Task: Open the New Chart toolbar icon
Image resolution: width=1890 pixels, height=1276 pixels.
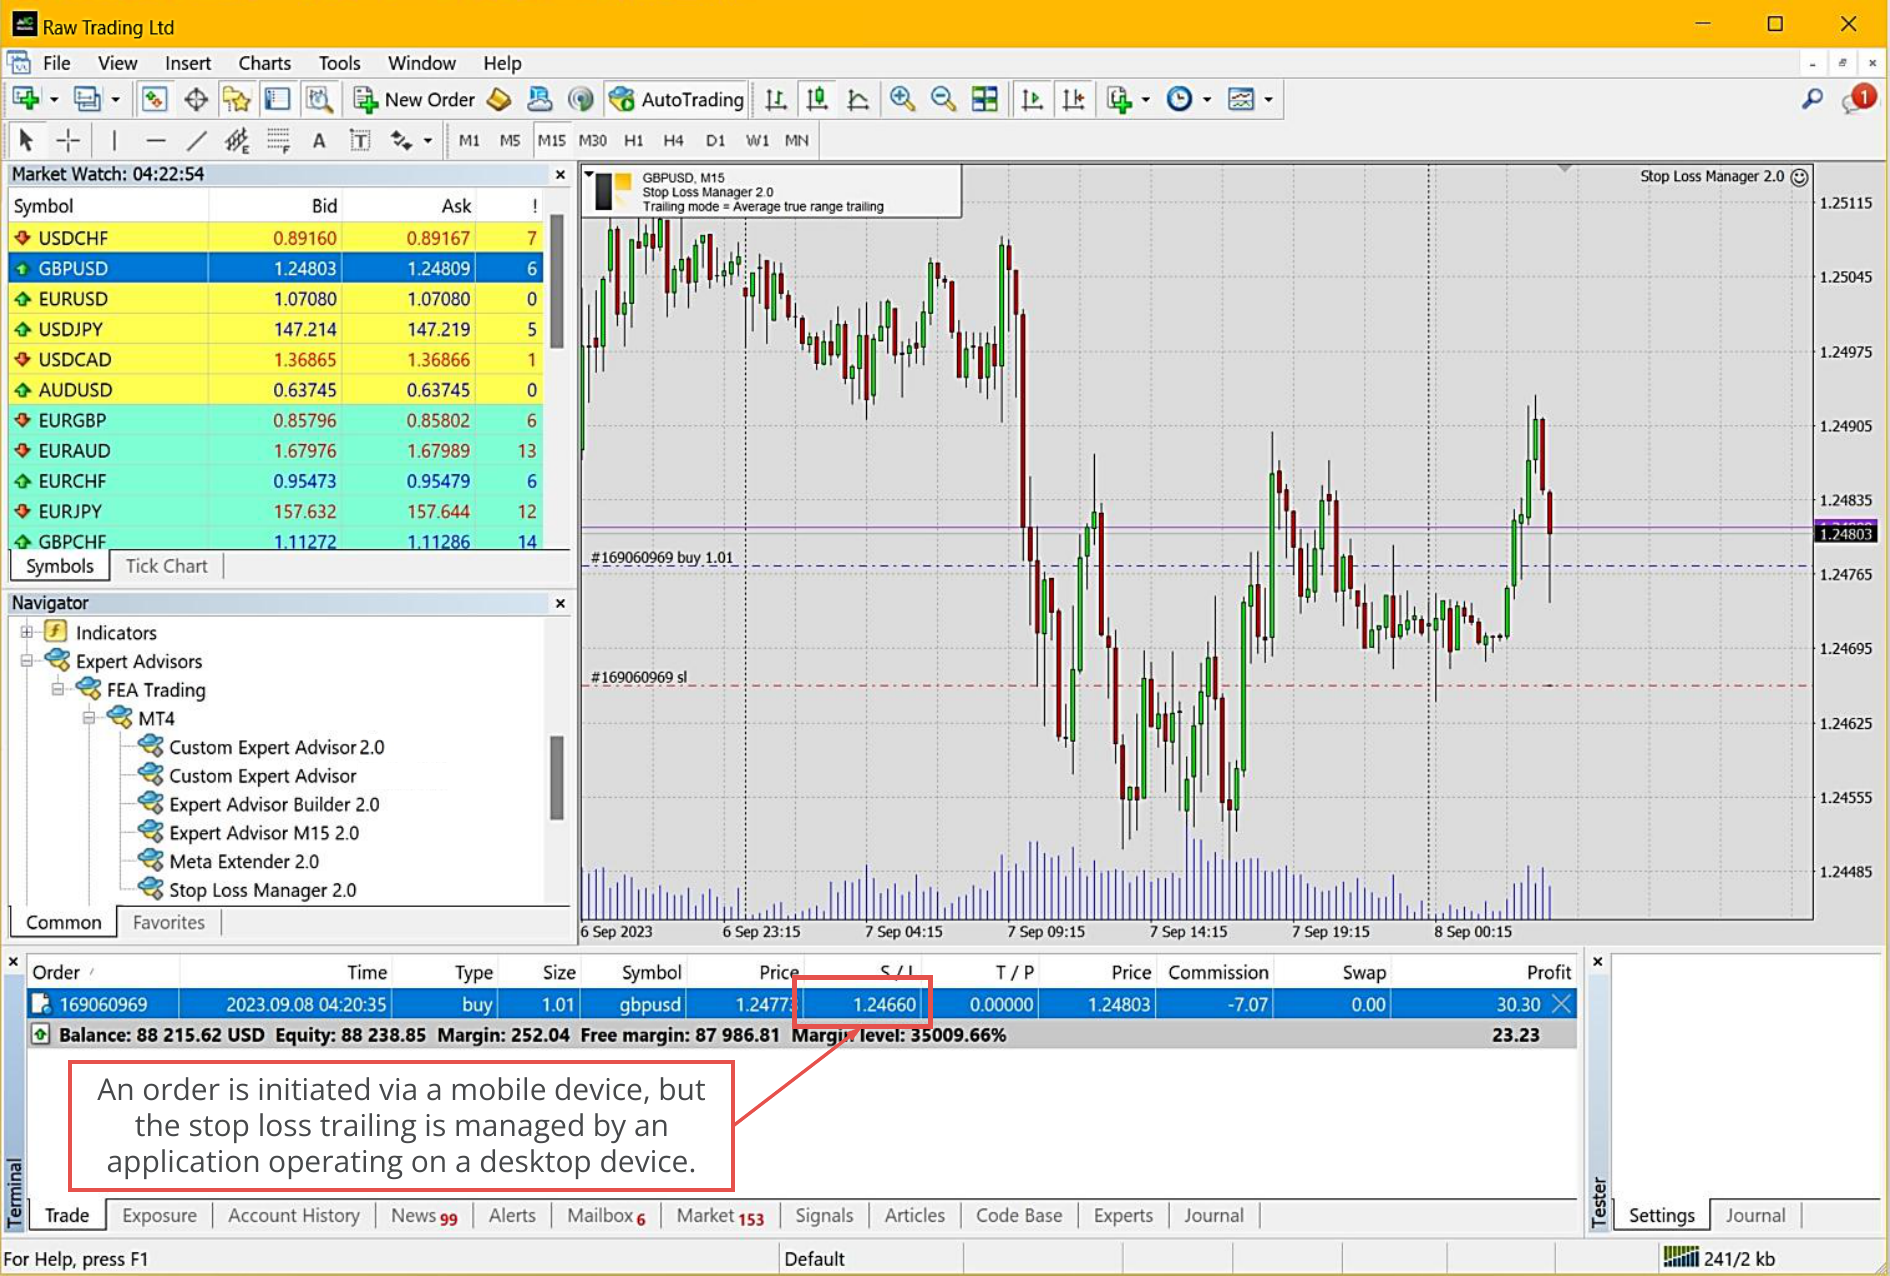Action: pyautogui.click(x=26, y=99)
